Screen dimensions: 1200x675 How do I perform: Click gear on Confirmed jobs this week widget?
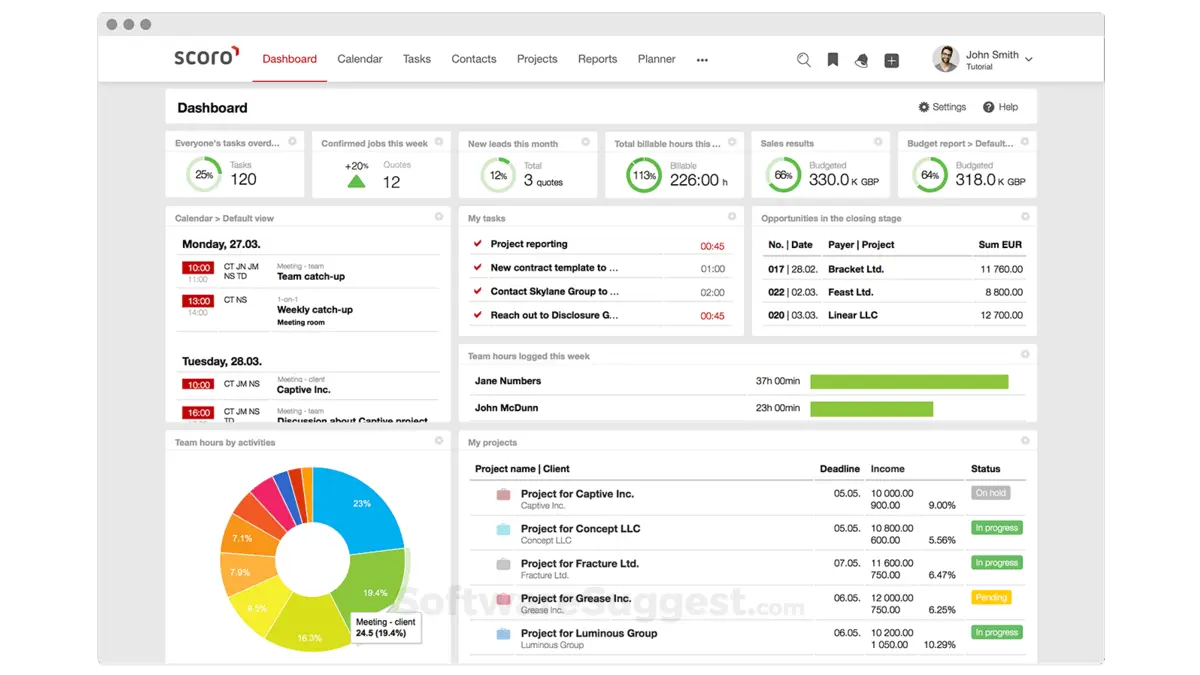tap(439, 142)
